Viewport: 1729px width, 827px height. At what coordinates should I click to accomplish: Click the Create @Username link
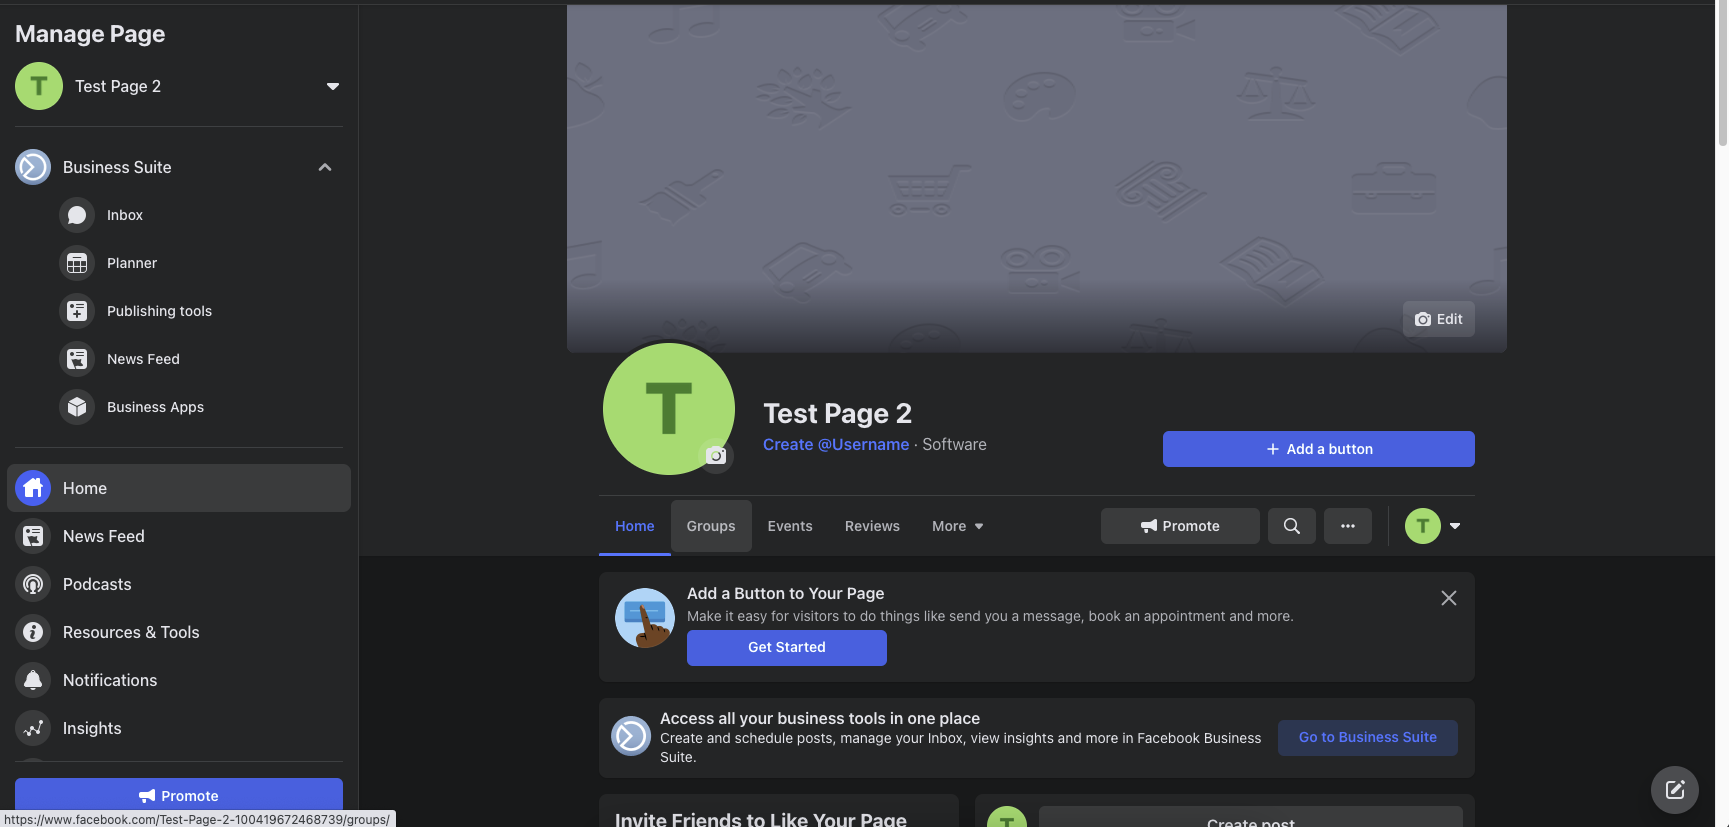coord(836,444)
